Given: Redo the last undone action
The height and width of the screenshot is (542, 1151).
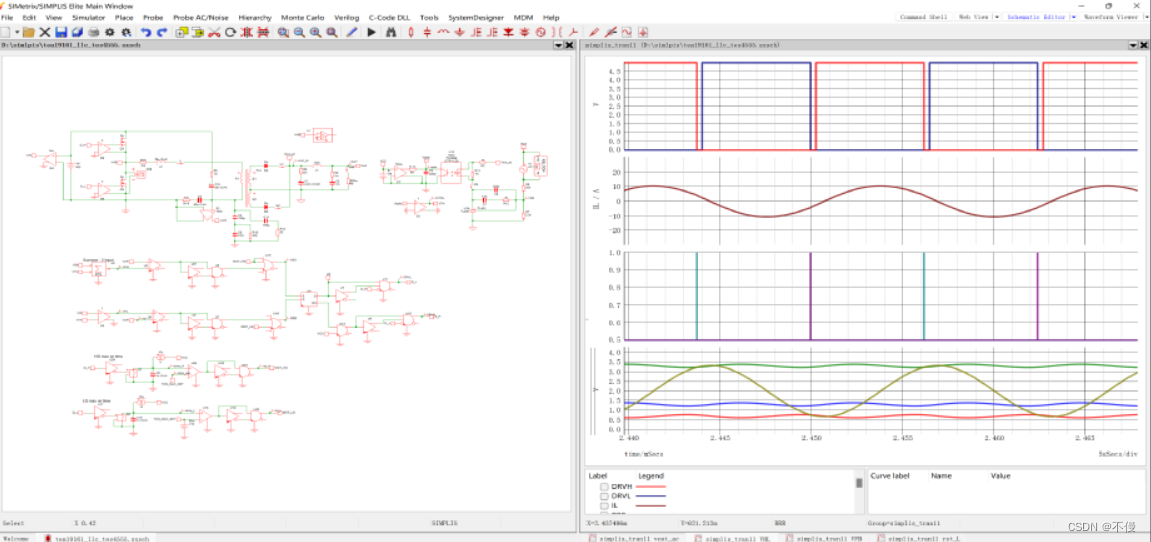Looking at the screenshot, I should 162,32.
